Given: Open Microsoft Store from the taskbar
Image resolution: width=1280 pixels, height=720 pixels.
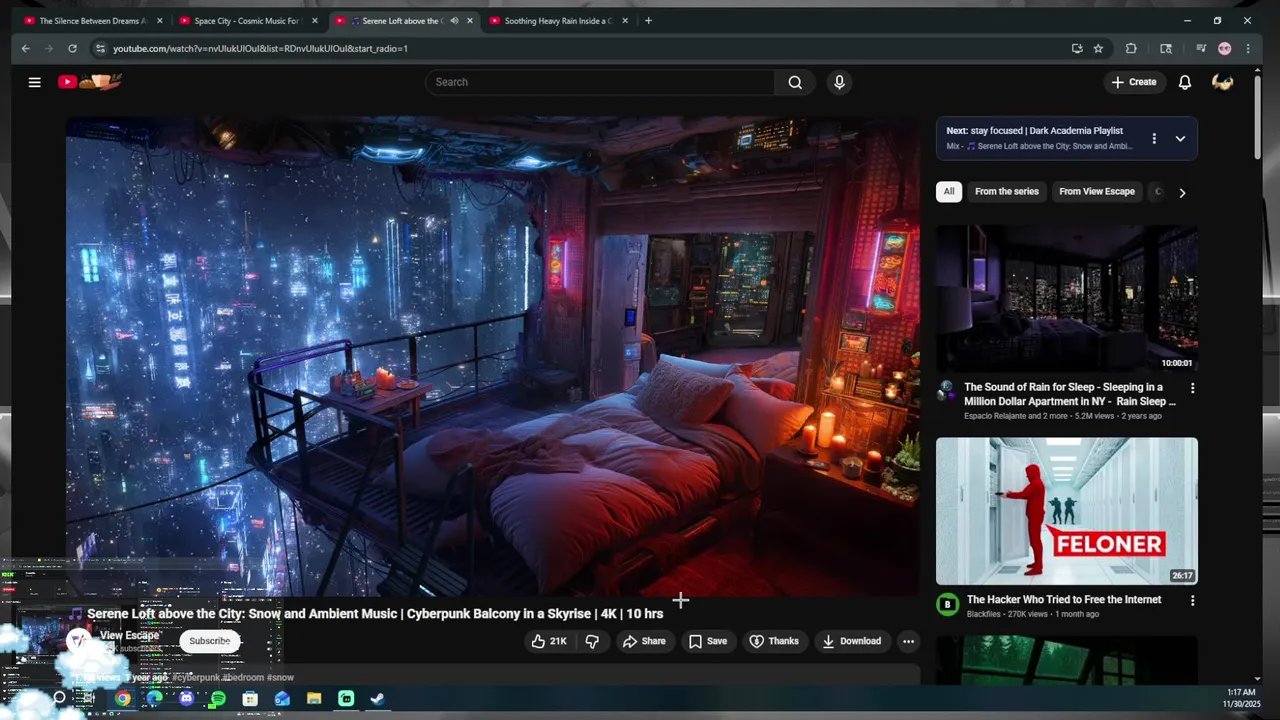Looking at the screenshot, I should pyautogui.click(x=250, y=699).
